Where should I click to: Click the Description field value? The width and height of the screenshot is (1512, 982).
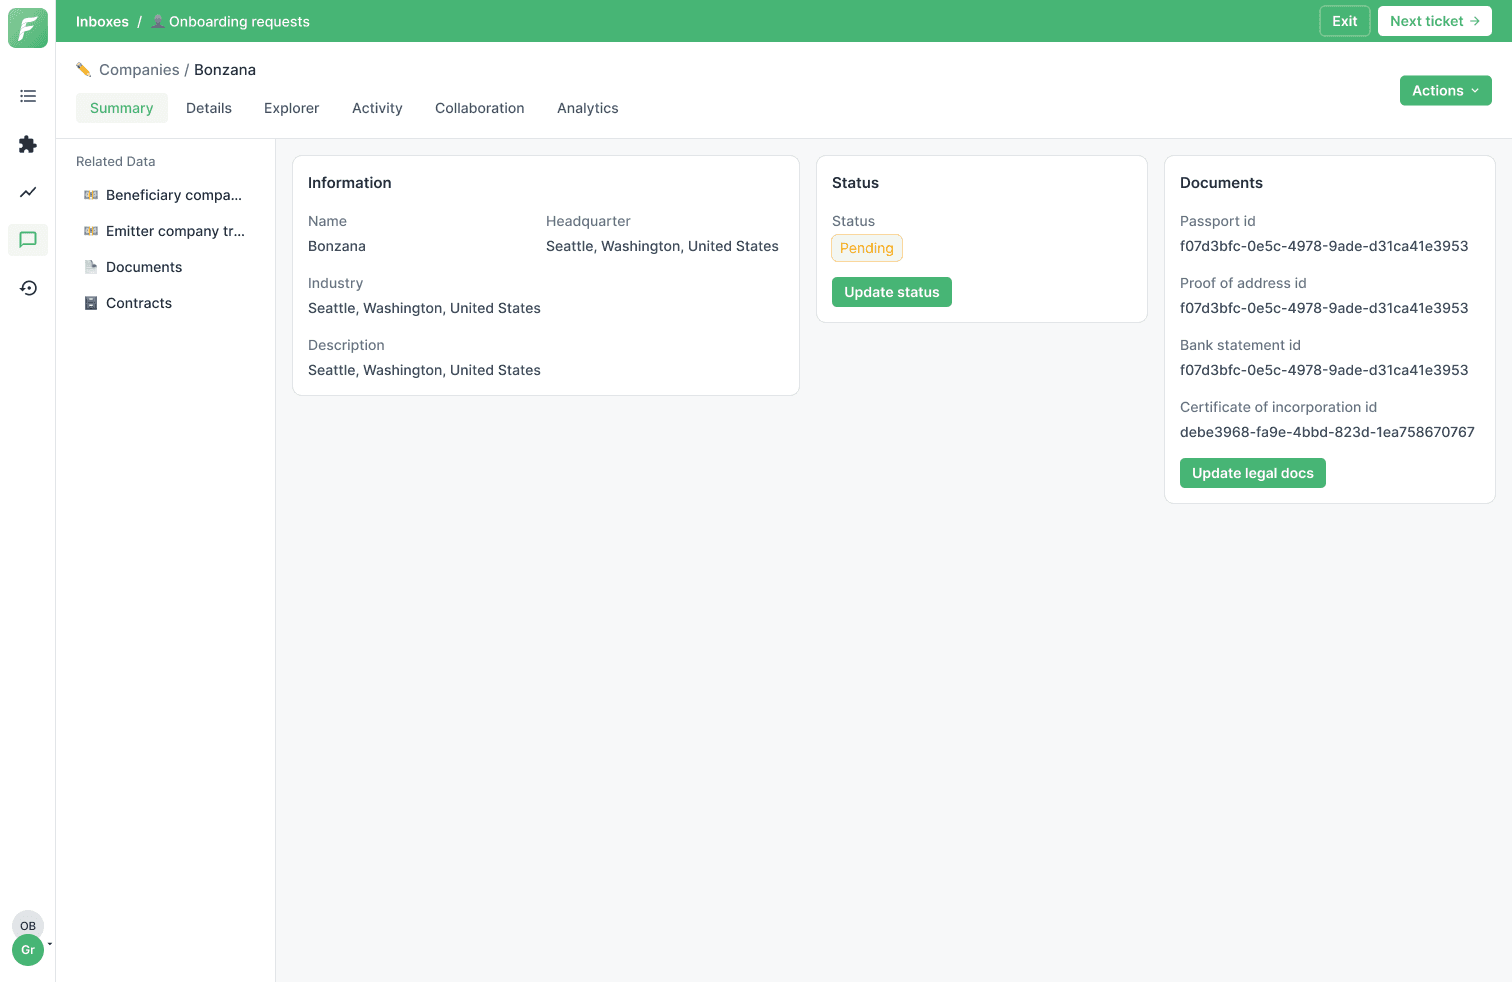pyautogui.click(x=424, y=370)
